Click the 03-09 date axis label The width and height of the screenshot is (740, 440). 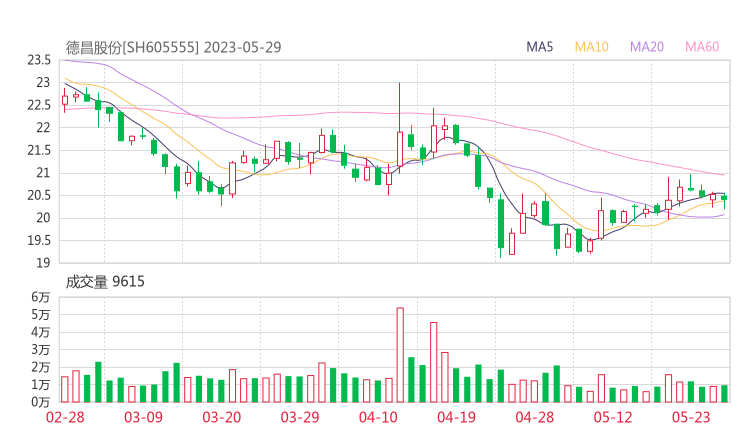coord(143,417)
